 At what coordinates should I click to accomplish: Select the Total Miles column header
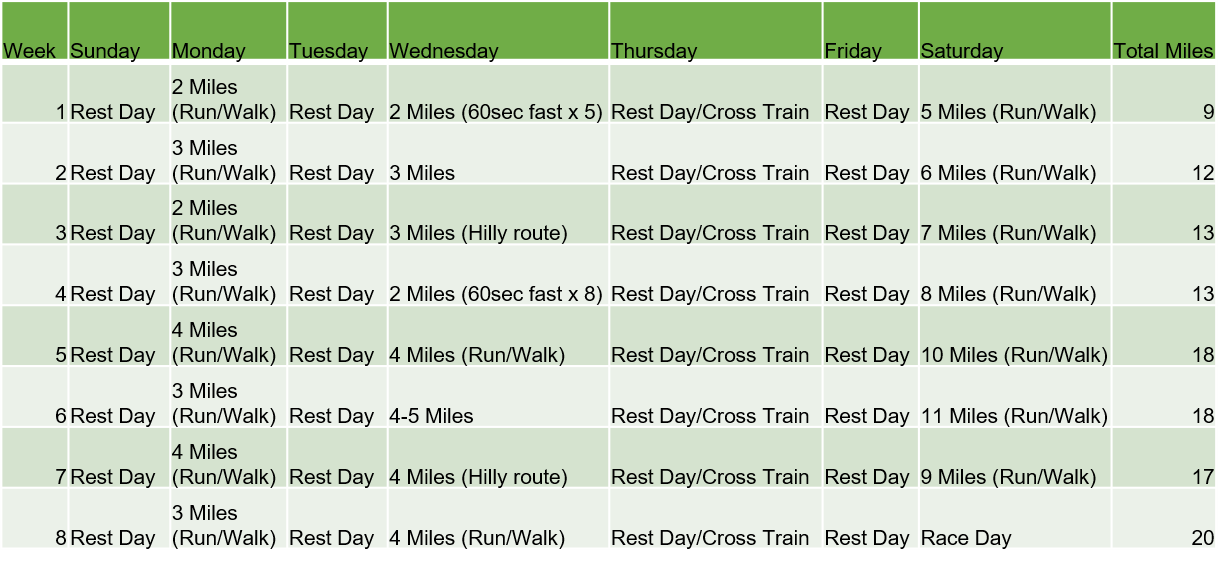click(1163, 51)
